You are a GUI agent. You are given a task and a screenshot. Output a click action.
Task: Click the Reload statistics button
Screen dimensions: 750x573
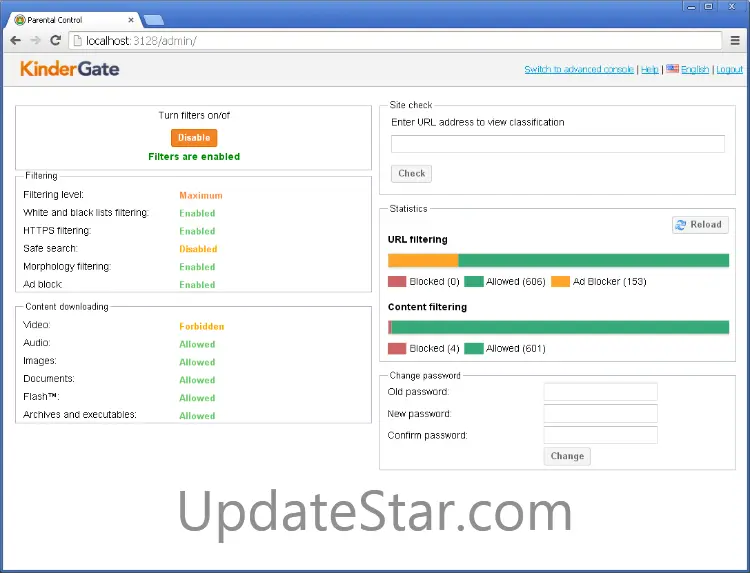(x=700, y=224)
